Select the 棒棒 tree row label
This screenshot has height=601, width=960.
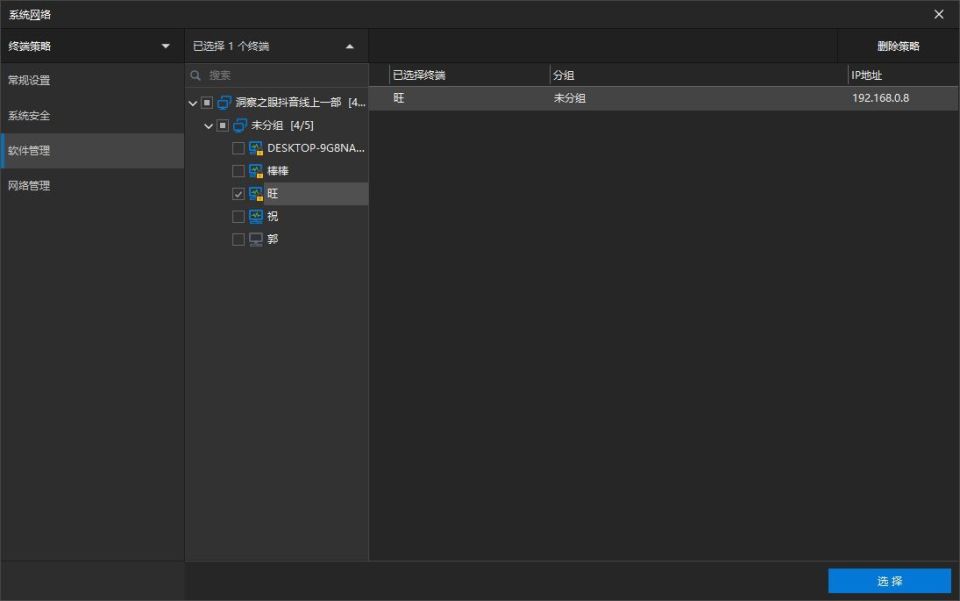pyautogui.click(x=278, y=171)
